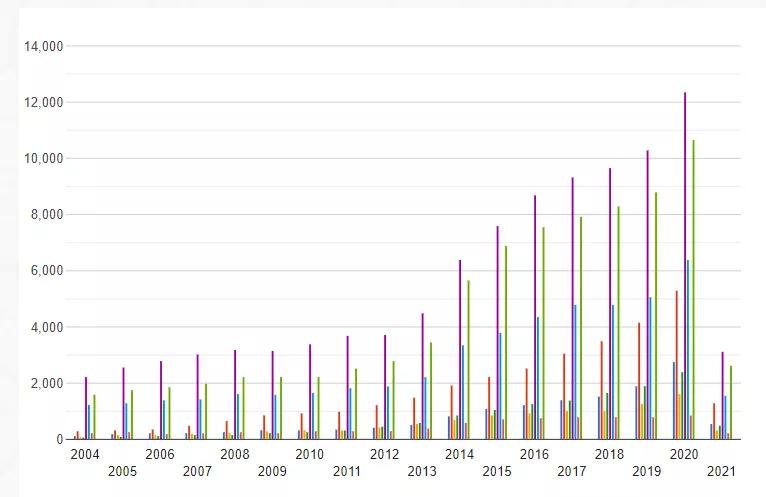The height and width of the screenshot is (497, 766).
Task: Select the light blue bar for 2019
Action: 650,368
